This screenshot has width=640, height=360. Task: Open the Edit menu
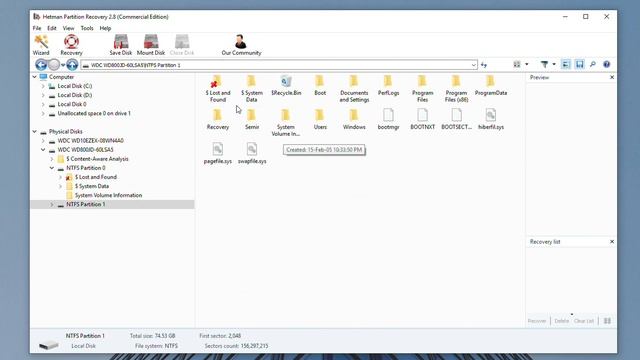[x=52, y=28]
